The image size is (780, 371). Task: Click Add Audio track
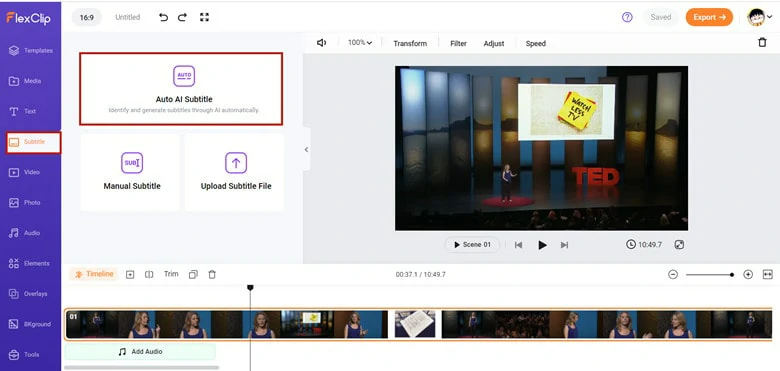(140, 352)
